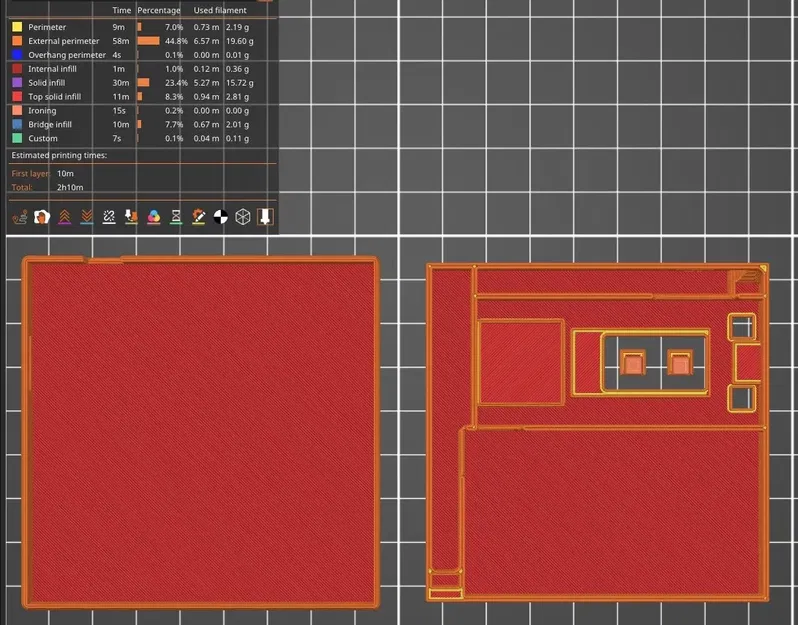This screenshot has height=625, width=798.
Task: Toggle shells cube icon
Action: (x=243, y=217)
